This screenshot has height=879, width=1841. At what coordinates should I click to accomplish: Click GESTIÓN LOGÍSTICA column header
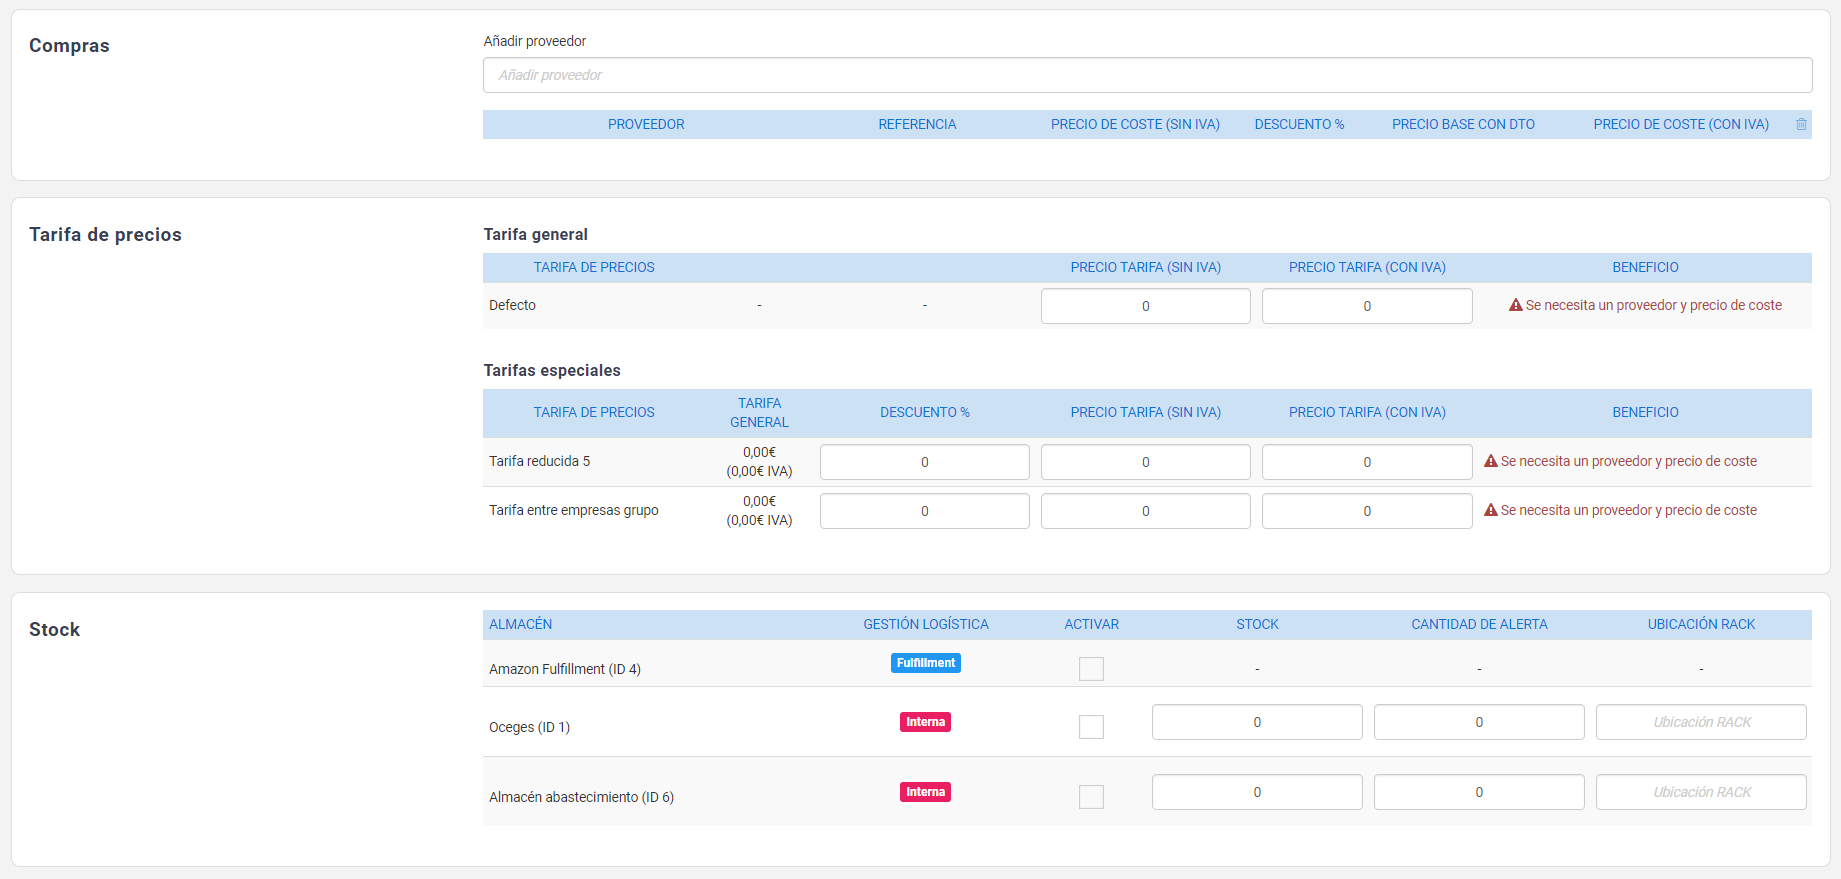926,624
